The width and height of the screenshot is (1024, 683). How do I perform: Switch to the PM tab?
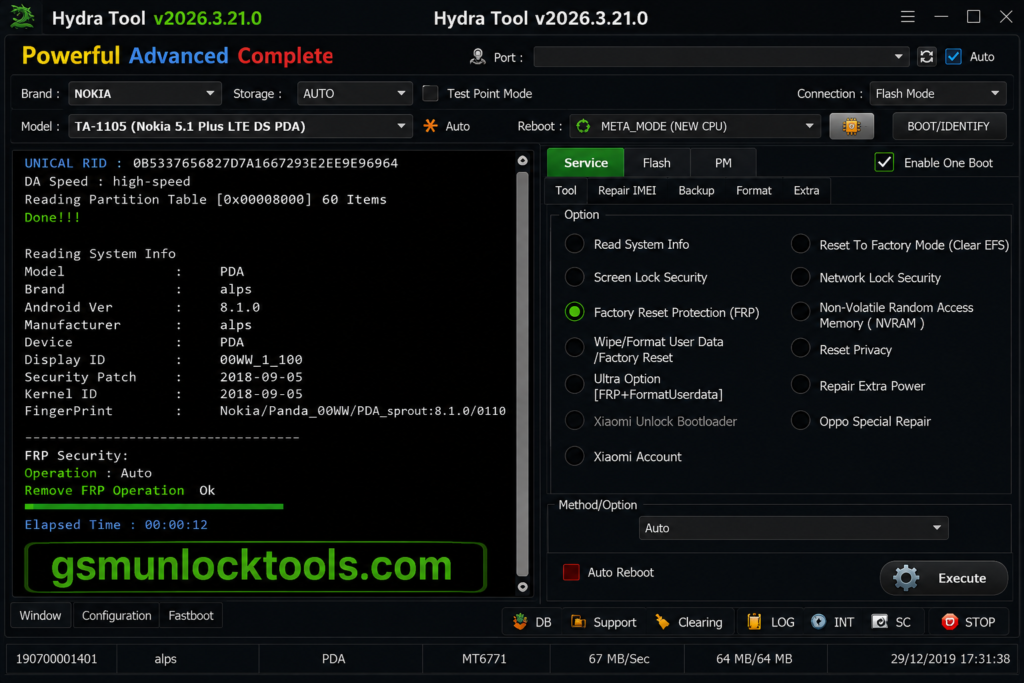722,163
